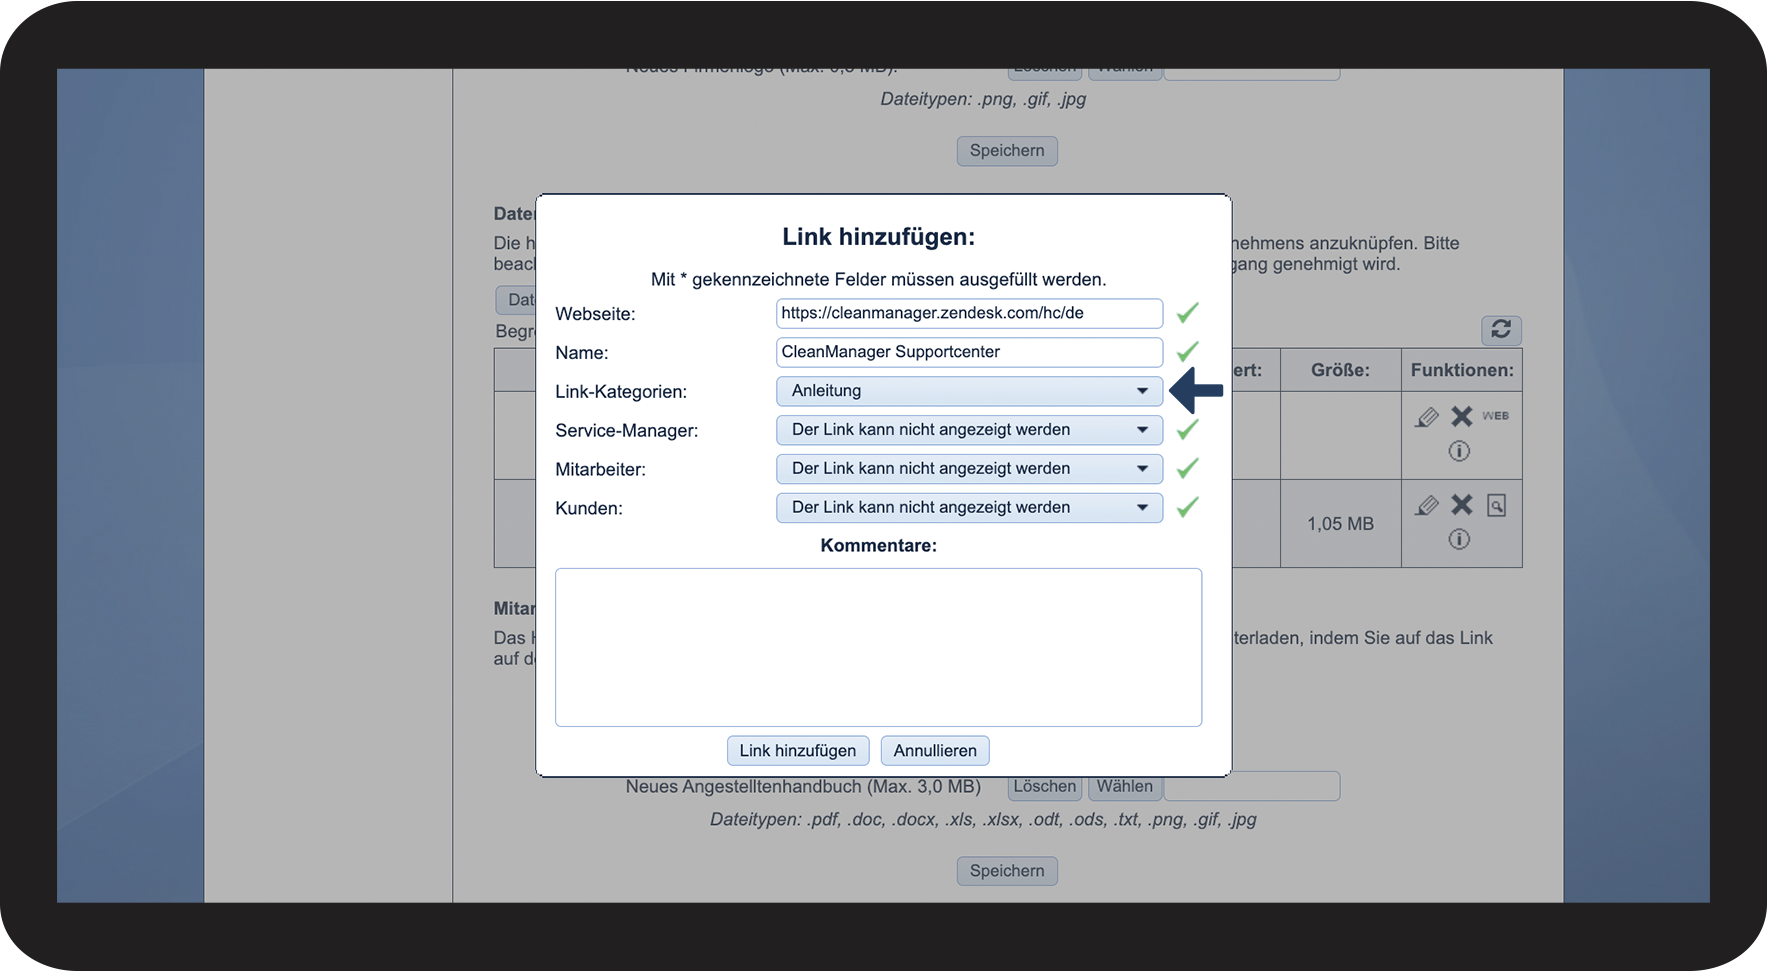1767x971 pixels.
Task: Click the Link-Kategorien: label
Action: click(x=621, y=392)
